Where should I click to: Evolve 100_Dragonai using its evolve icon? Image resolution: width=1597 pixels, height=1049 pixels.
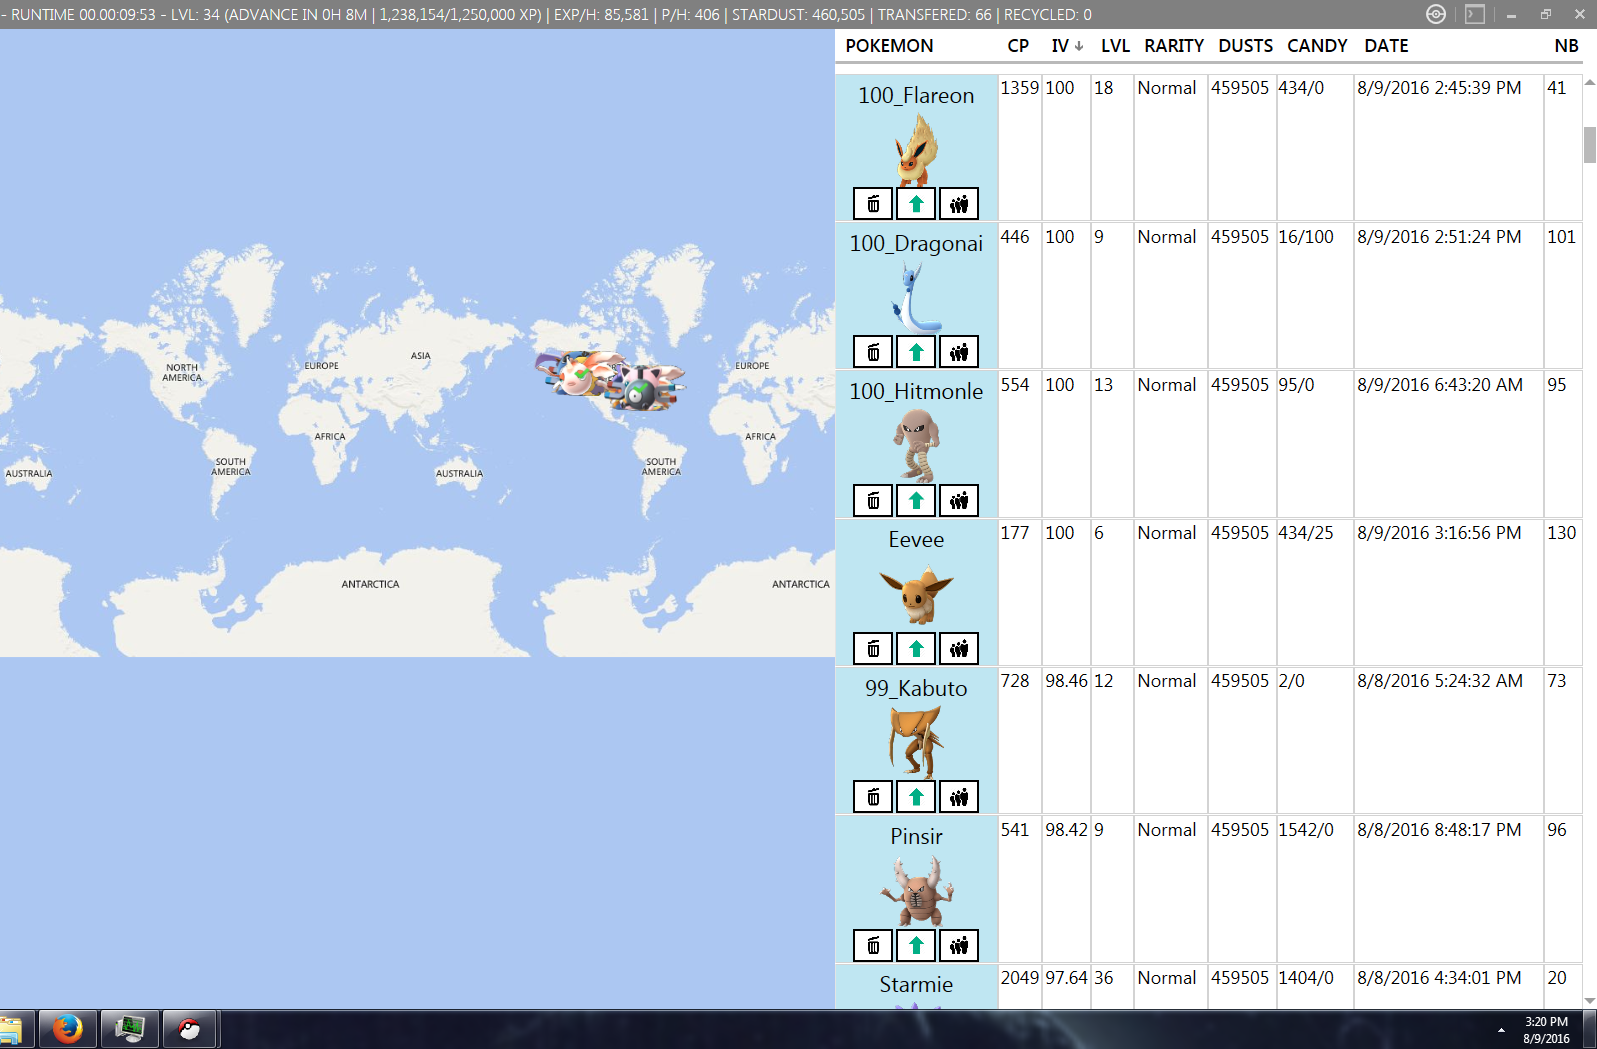(x=959, y=352)
